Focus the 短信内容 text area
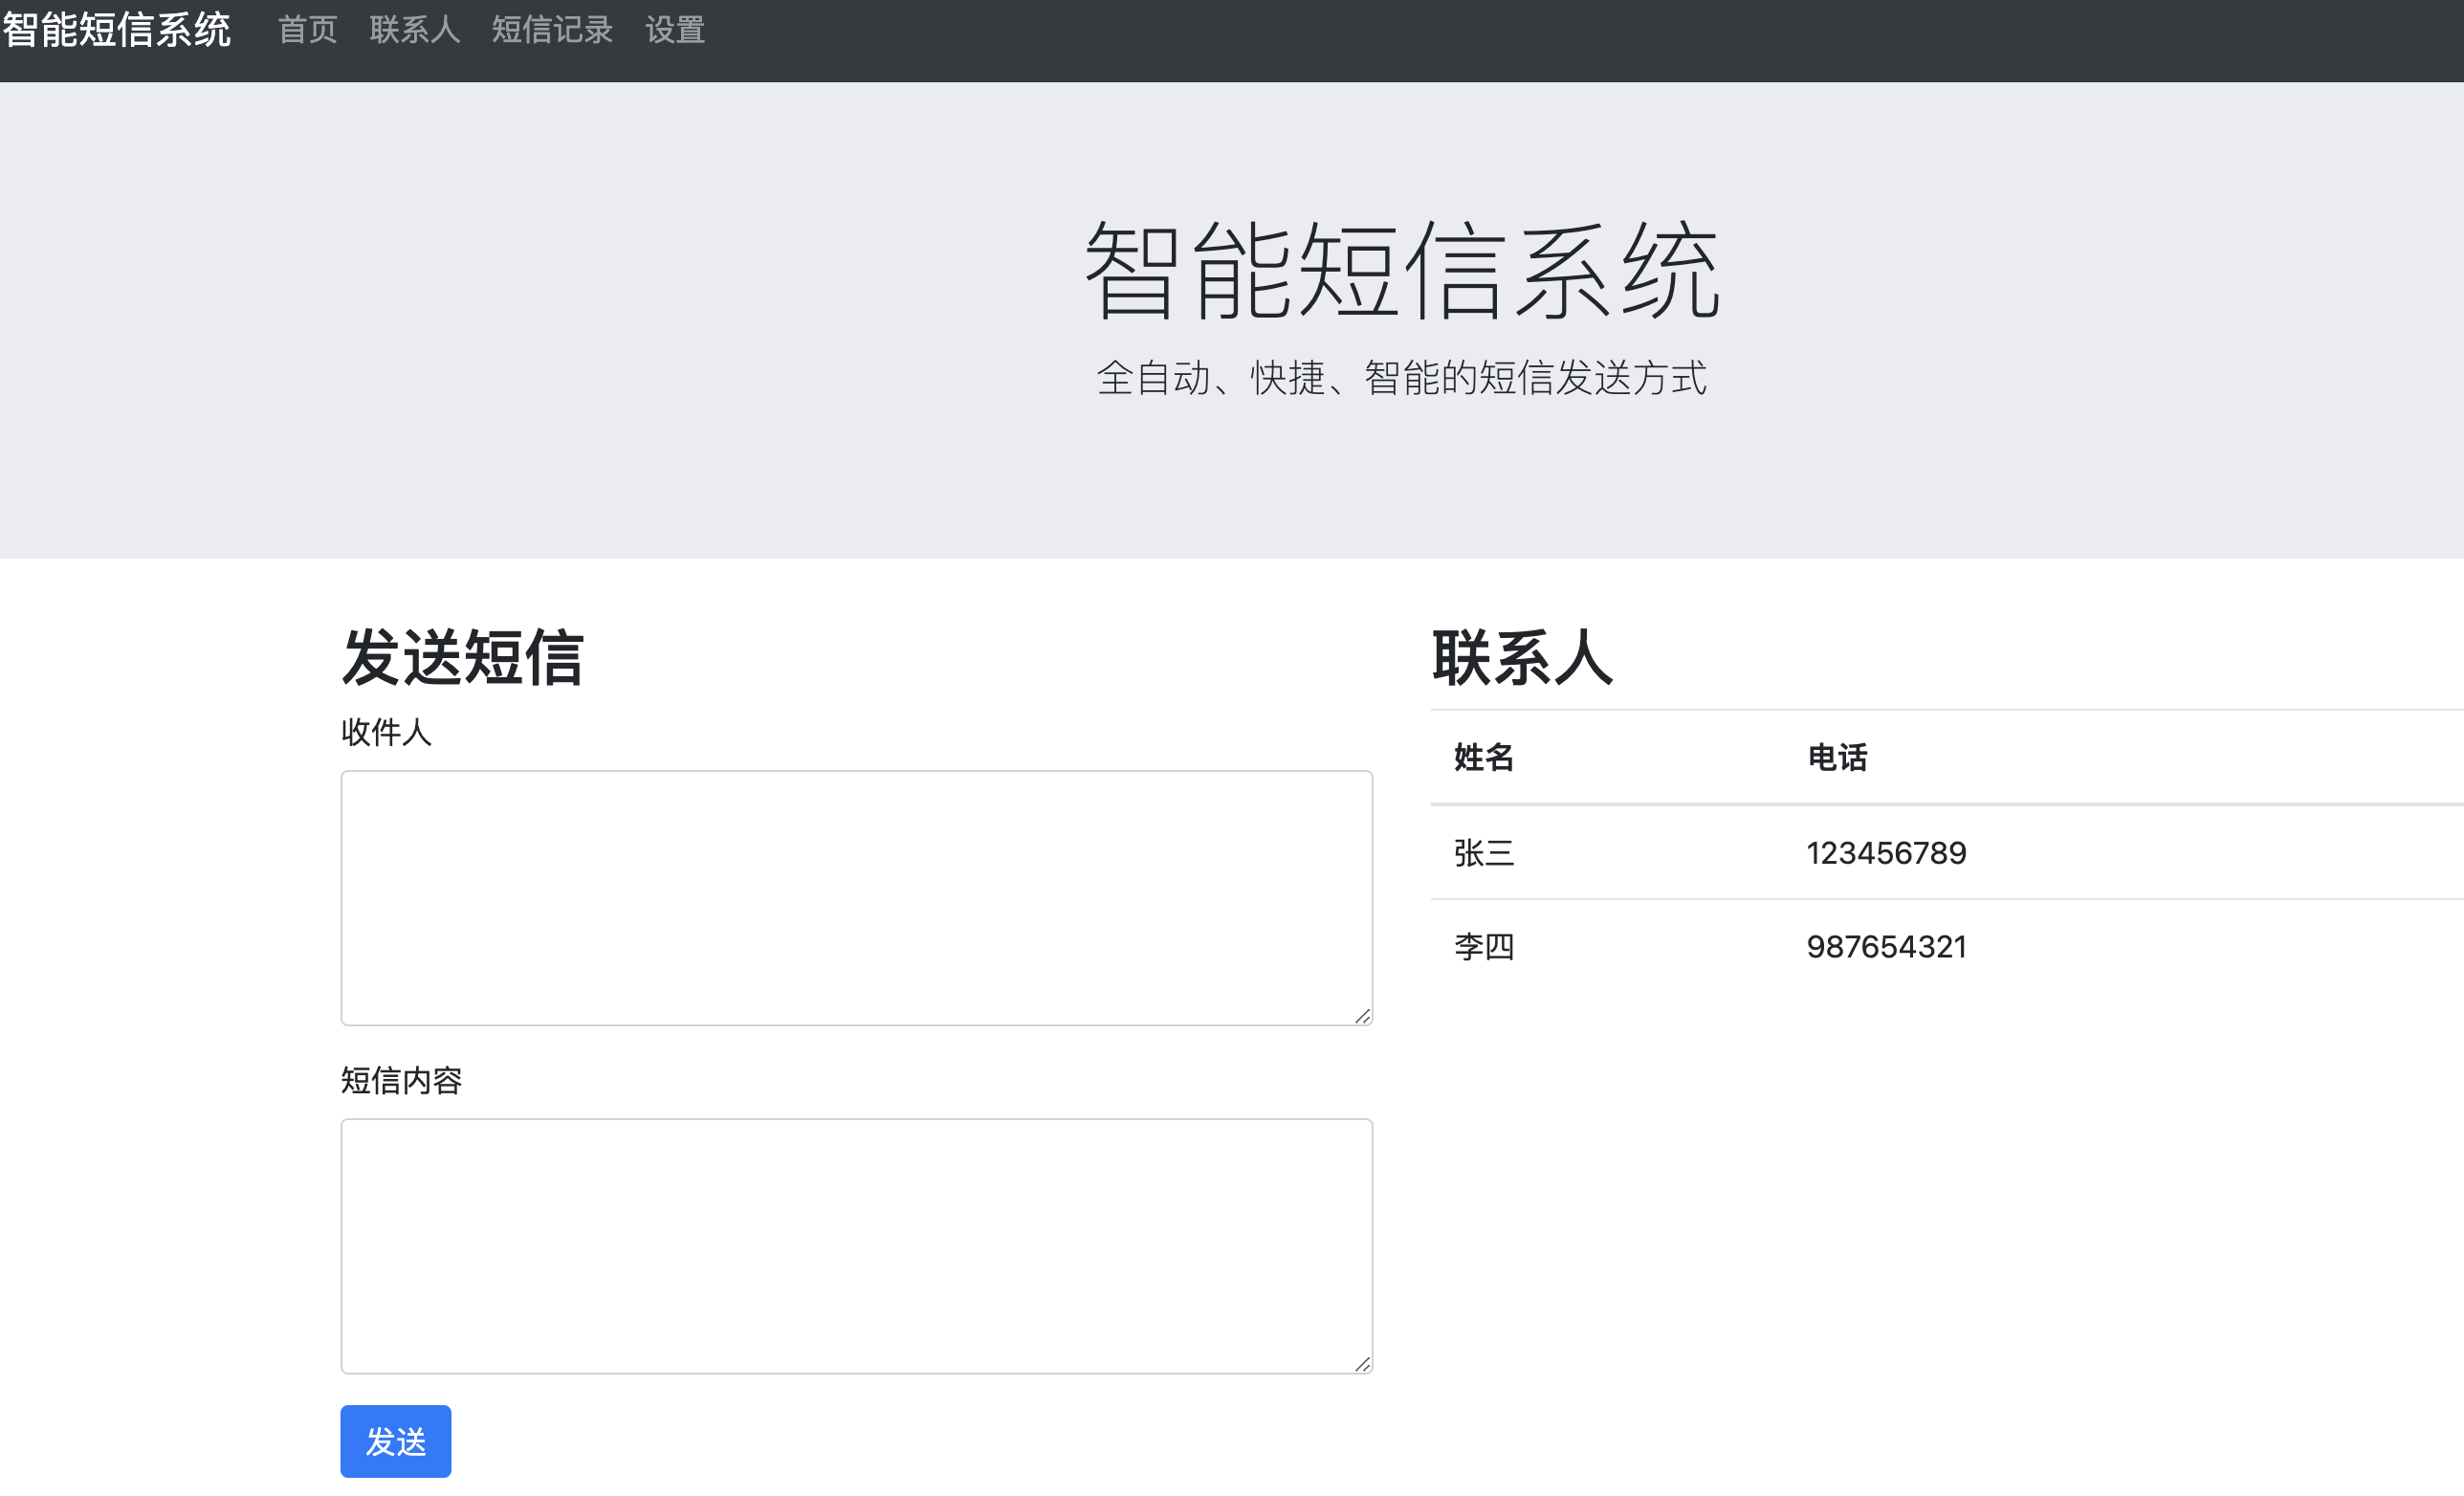 [856, 1245]
